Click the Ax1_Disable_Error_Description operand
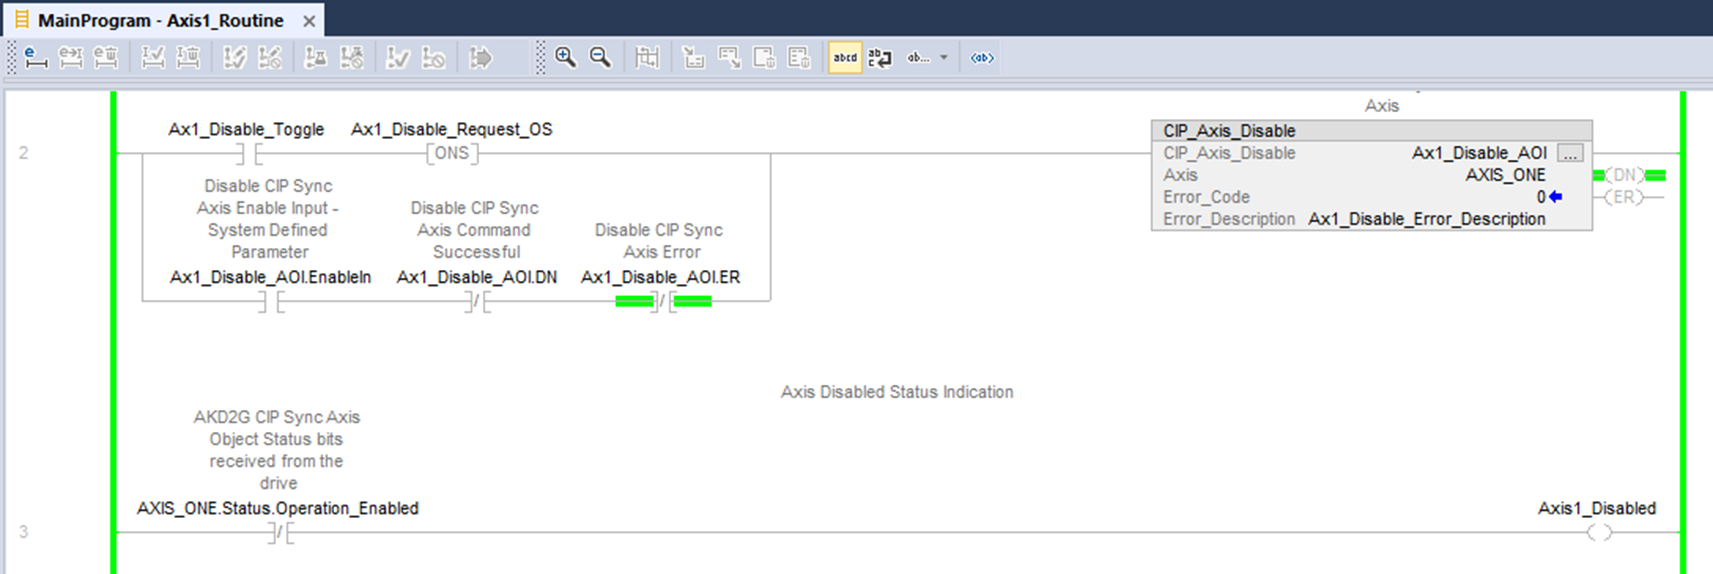Image resolution: width=1713 pixels, height=574 pixels. (1427, 219)
